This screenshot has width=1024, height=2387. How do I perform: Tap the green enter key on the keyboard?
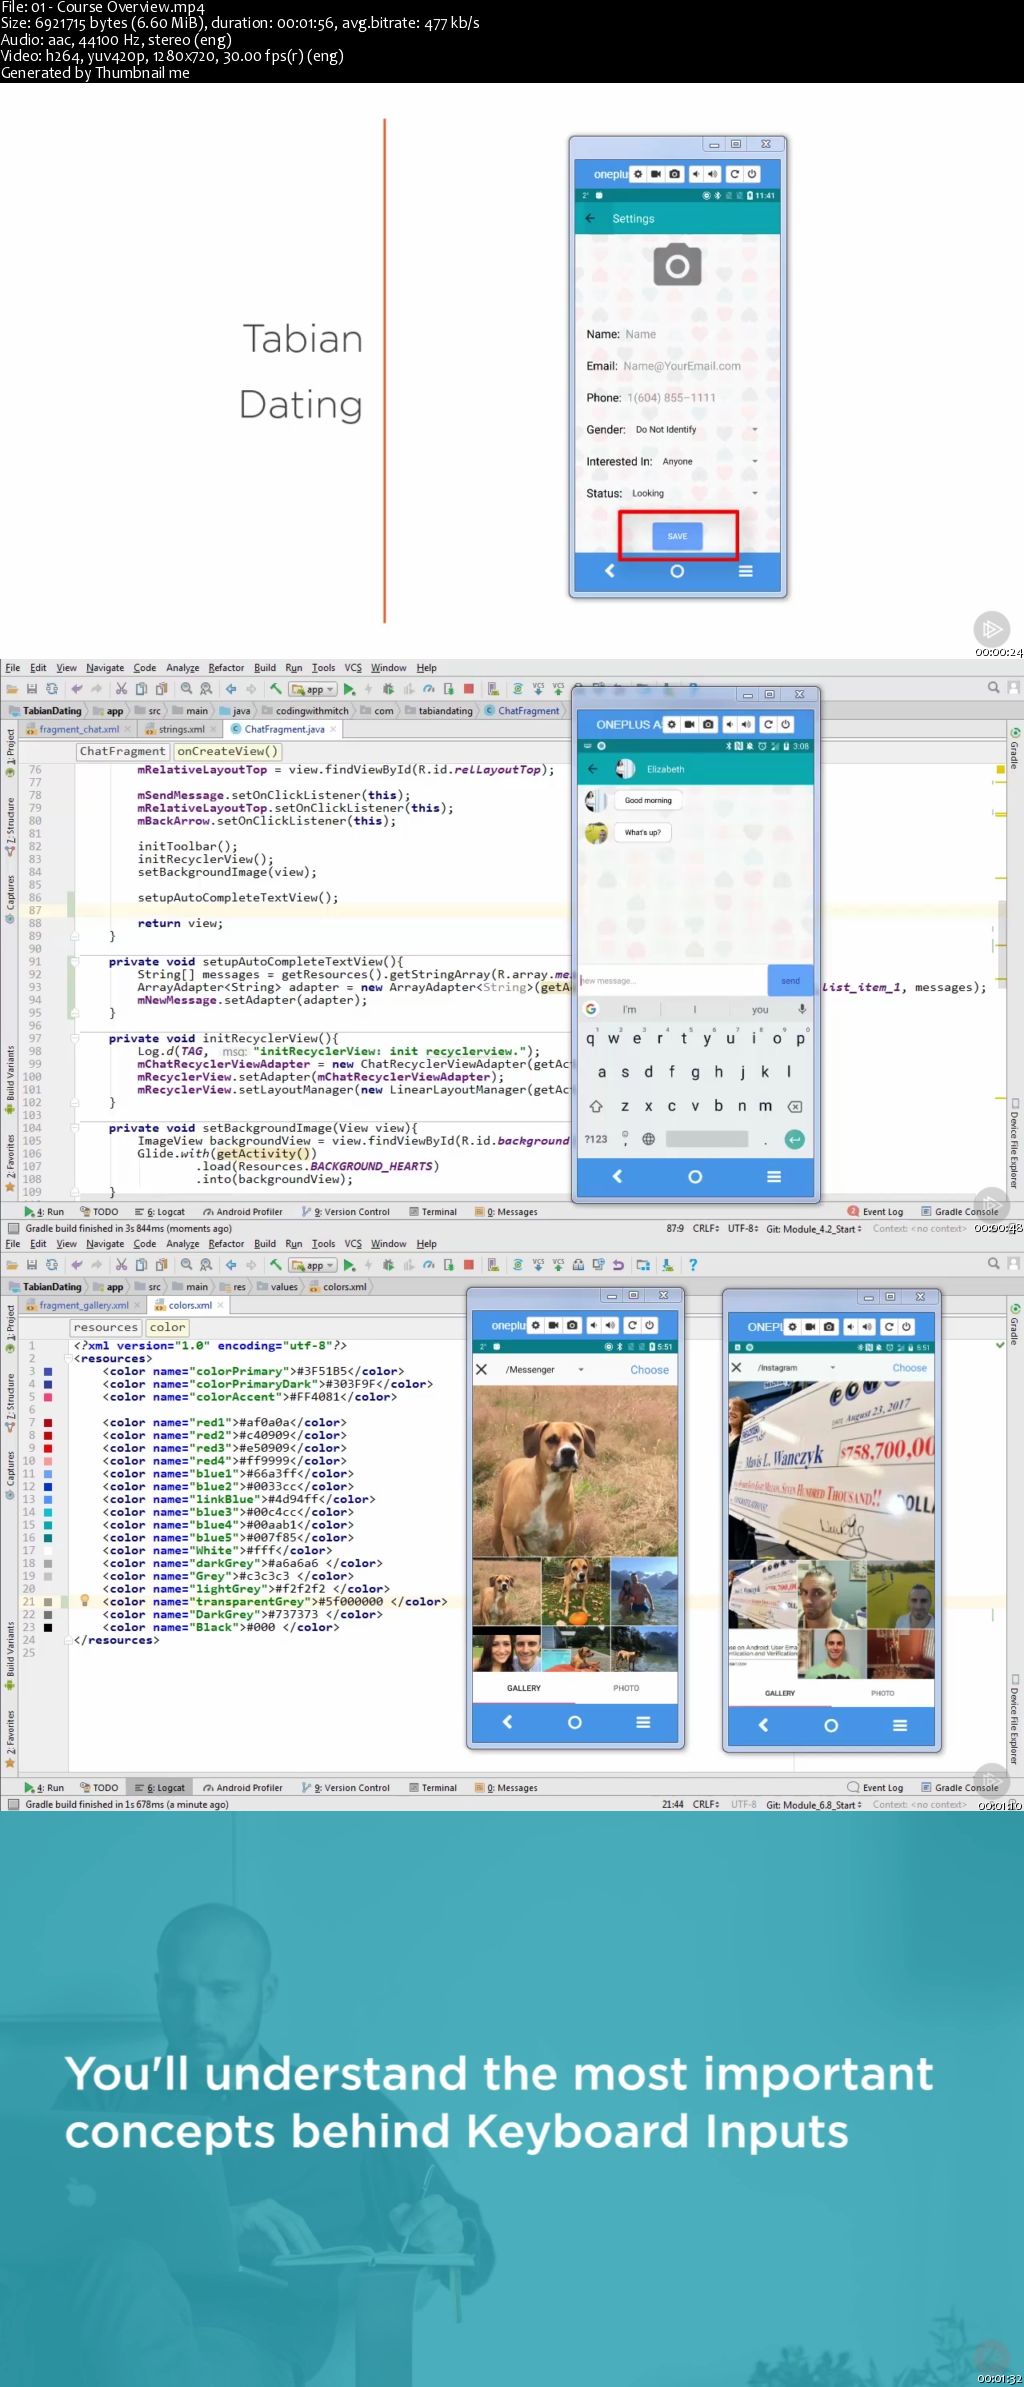tap(794, 1139)
